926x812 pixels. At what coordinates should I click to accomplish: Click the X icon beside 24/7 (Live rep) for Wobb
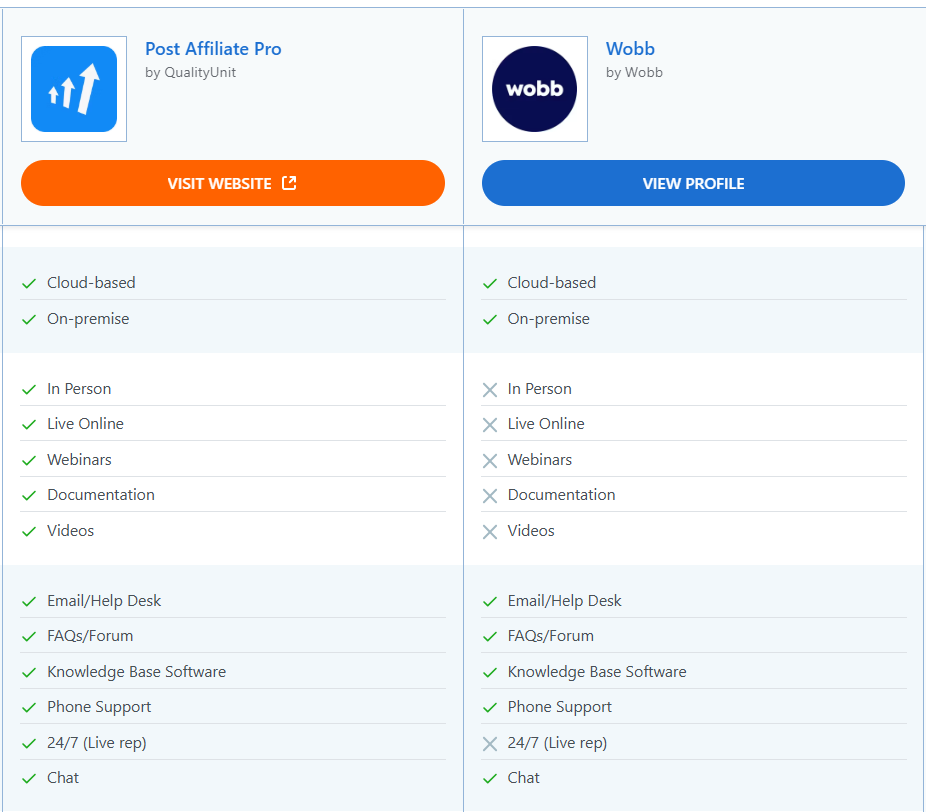click(x=490, y=742)
